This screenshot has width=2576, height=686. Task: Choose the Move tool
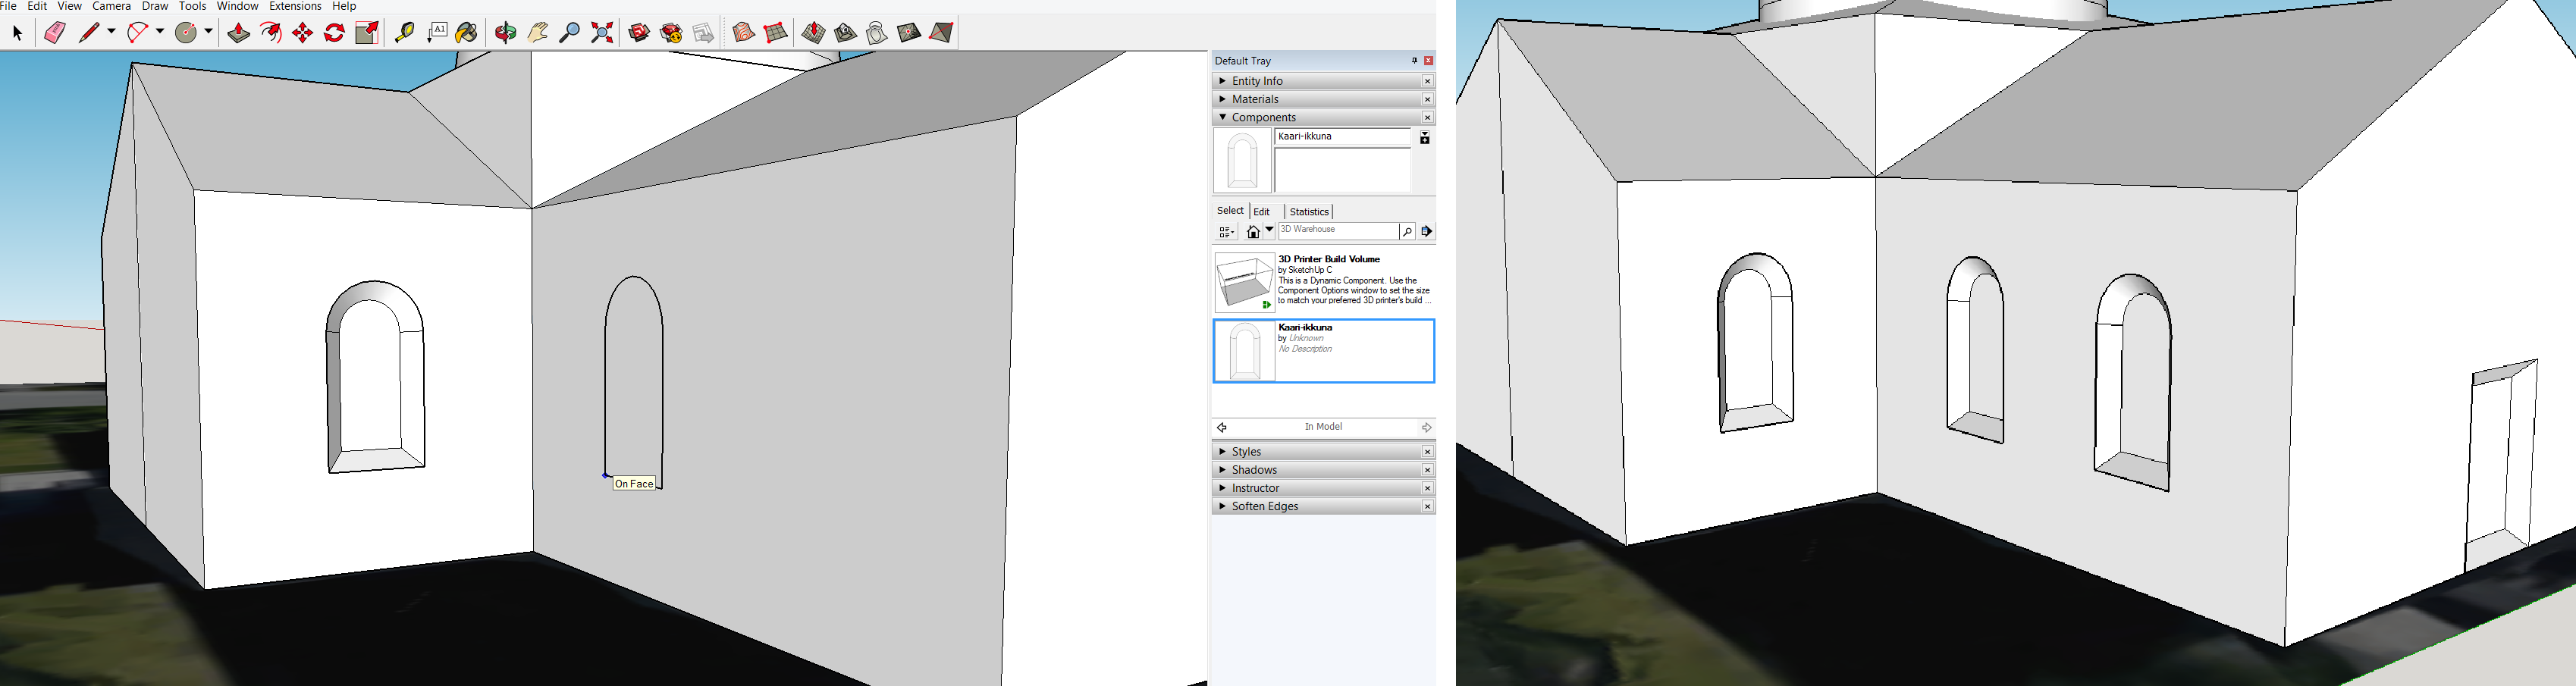point(302,33)
